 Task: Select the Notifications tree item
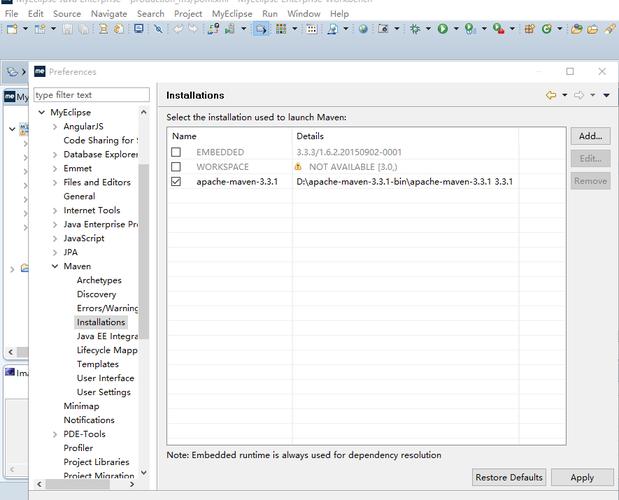(89, 420)
